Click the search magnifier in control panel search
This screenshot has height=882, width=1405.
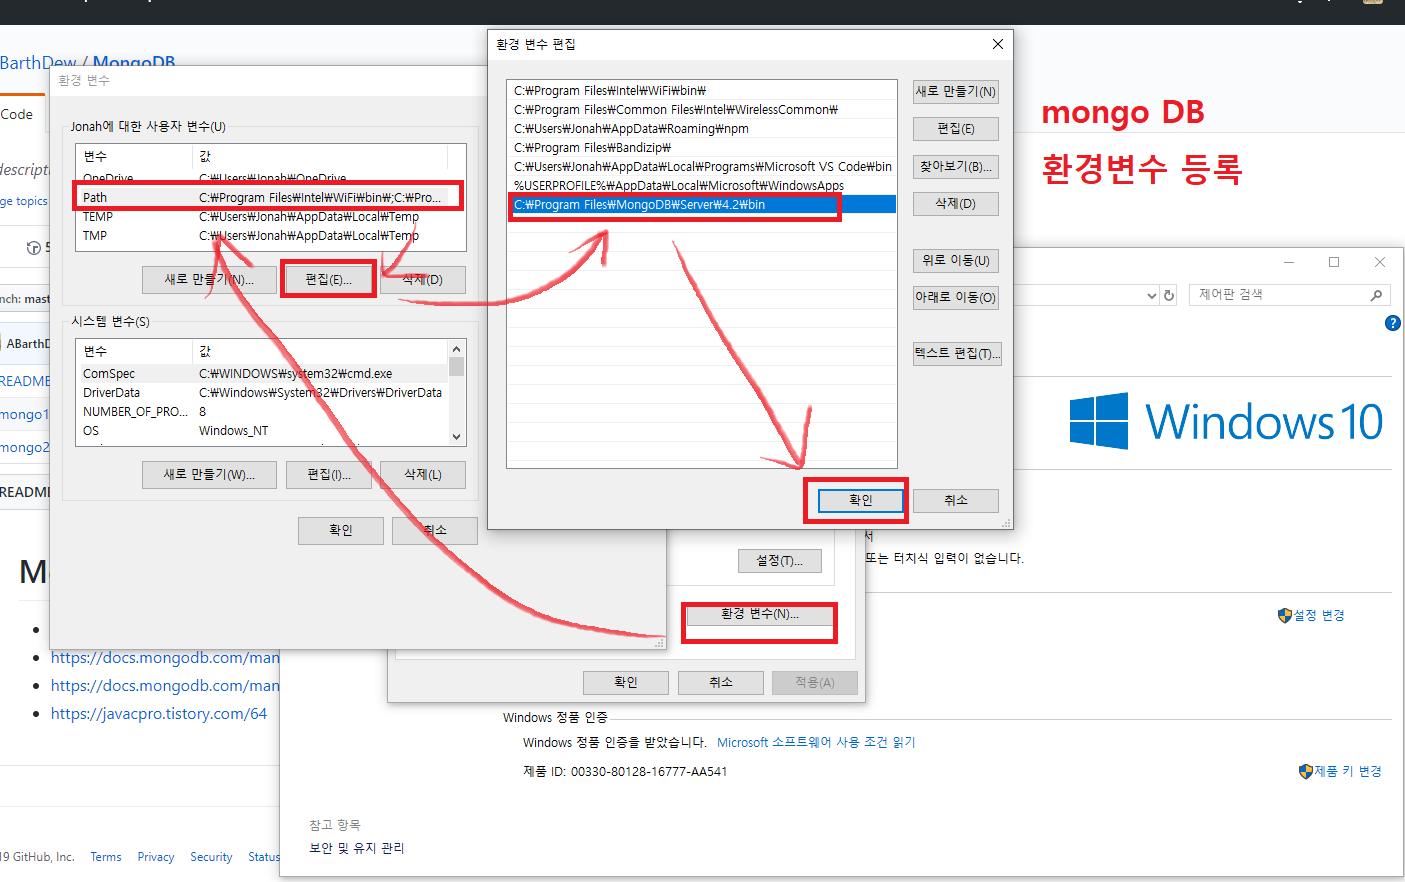pos(1376,295)
